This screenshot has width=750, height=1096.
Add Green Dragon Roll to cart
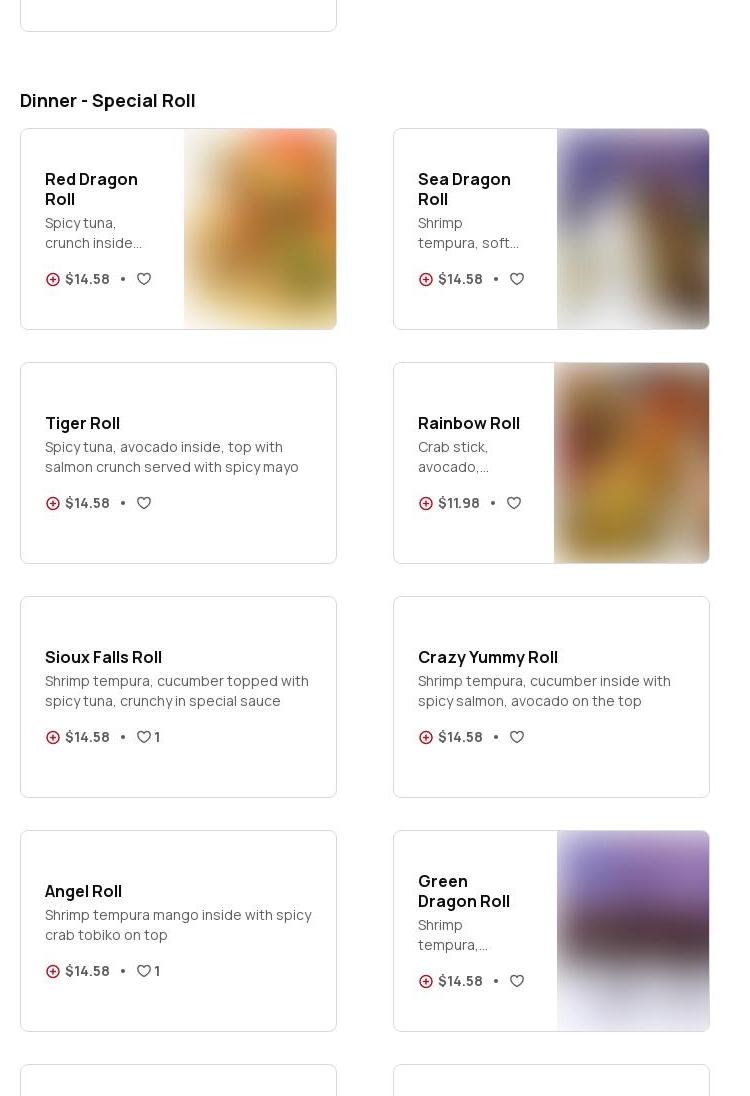pos(426,982)
